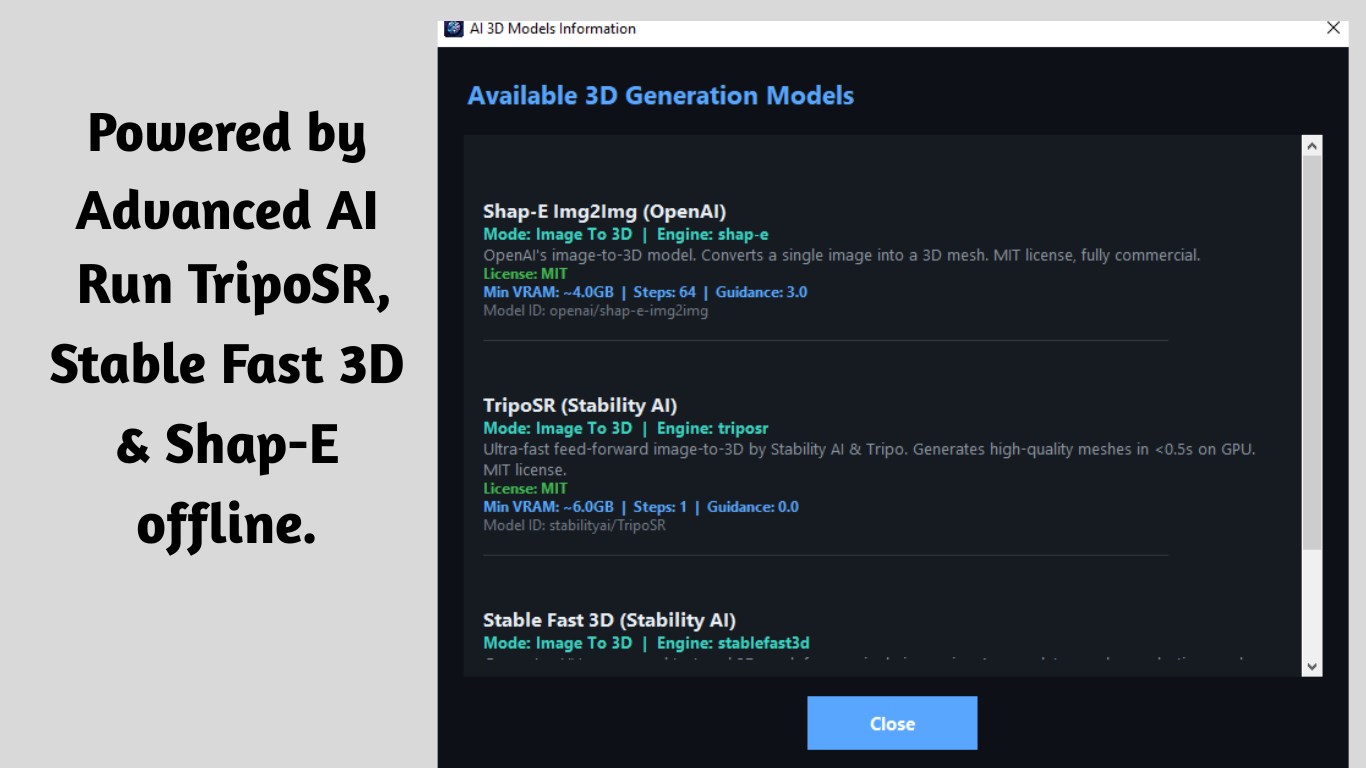Select the TripoSR (Stability AI) heading
Viewport: 1366px width, 768px height.
tap(580, 406)
